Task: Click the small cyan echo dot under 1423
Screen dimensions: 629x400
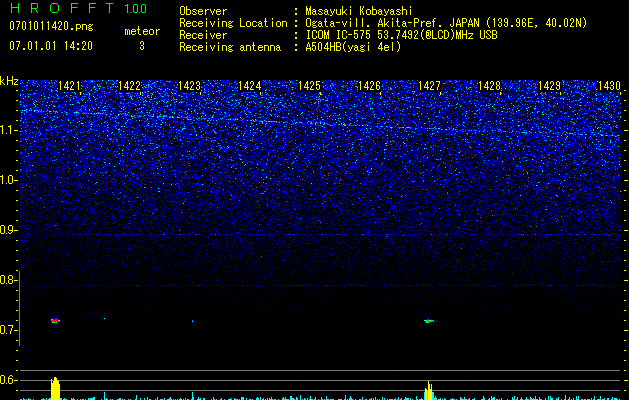Action: coord(193,321)
